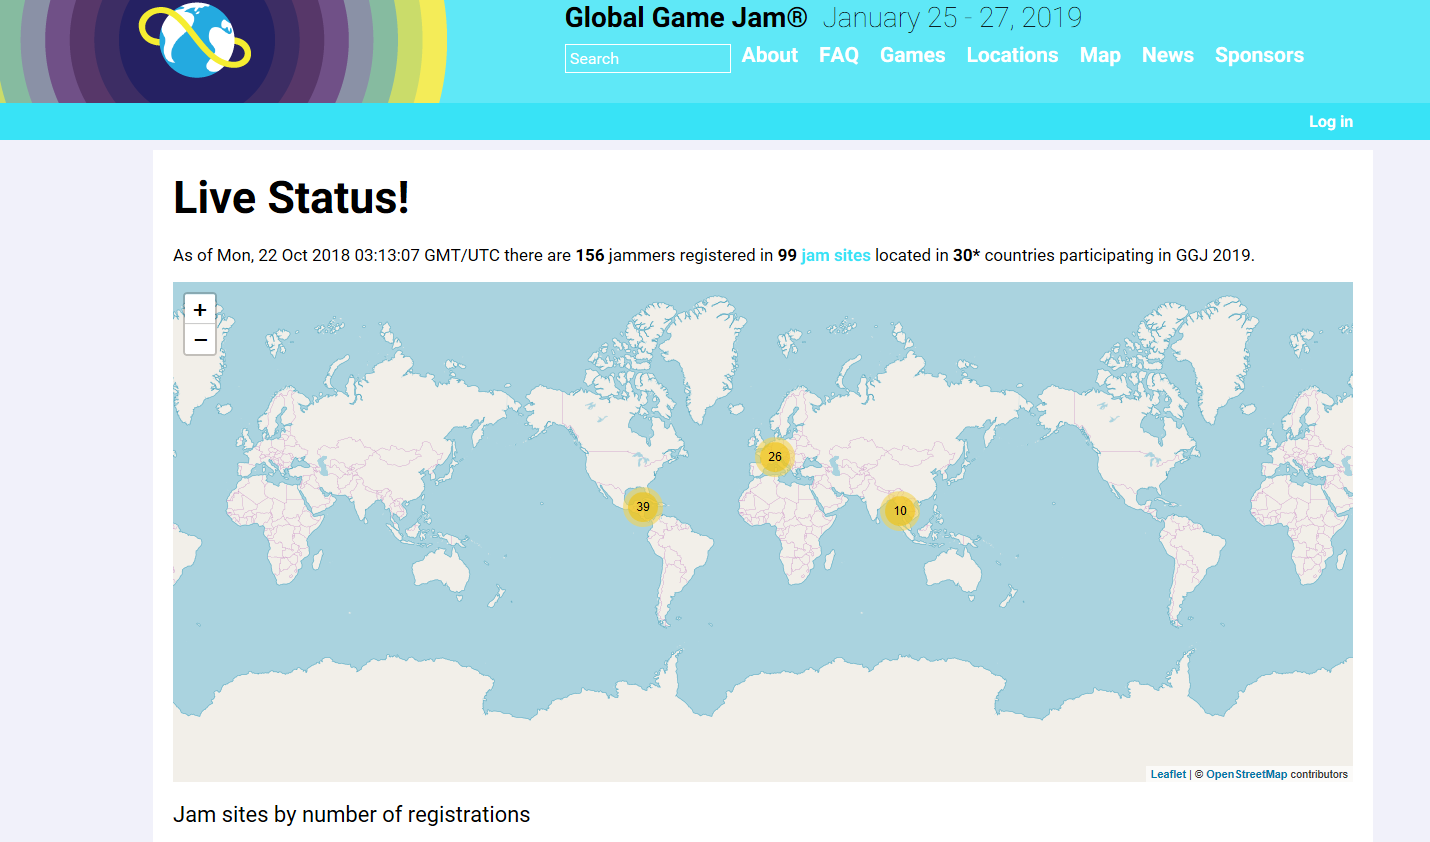Open the map cluster marker labeled 39

click(643, 506)
